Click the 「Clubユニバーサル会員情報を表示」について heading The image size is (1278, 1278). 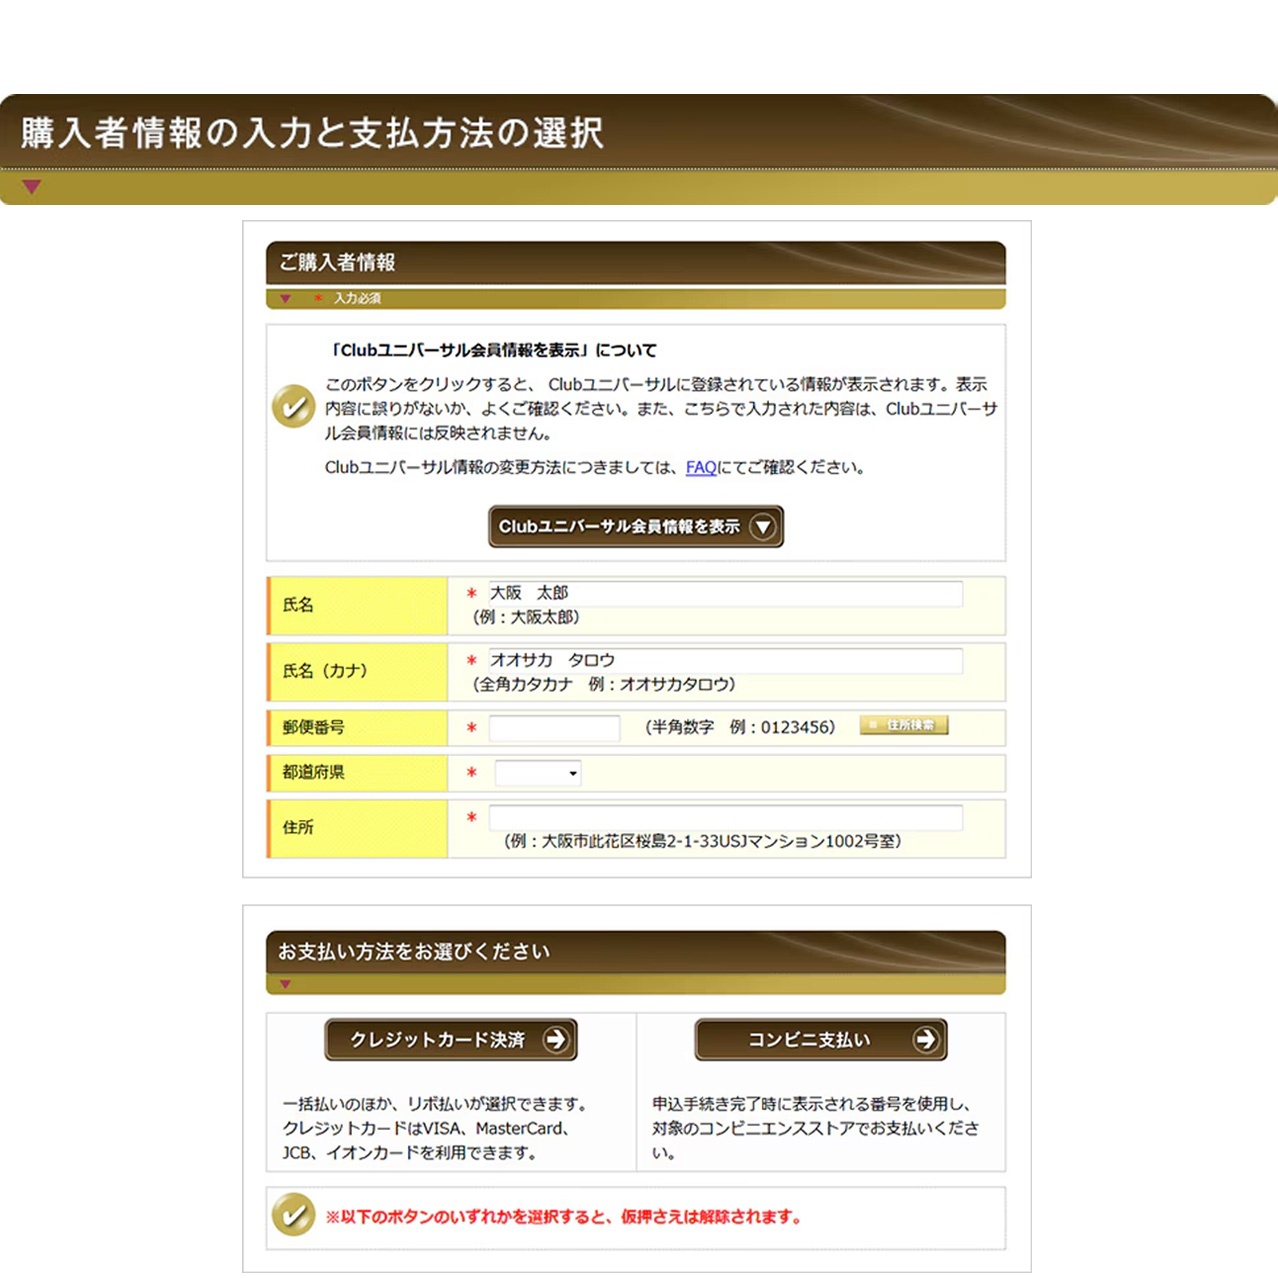(494, 350)
